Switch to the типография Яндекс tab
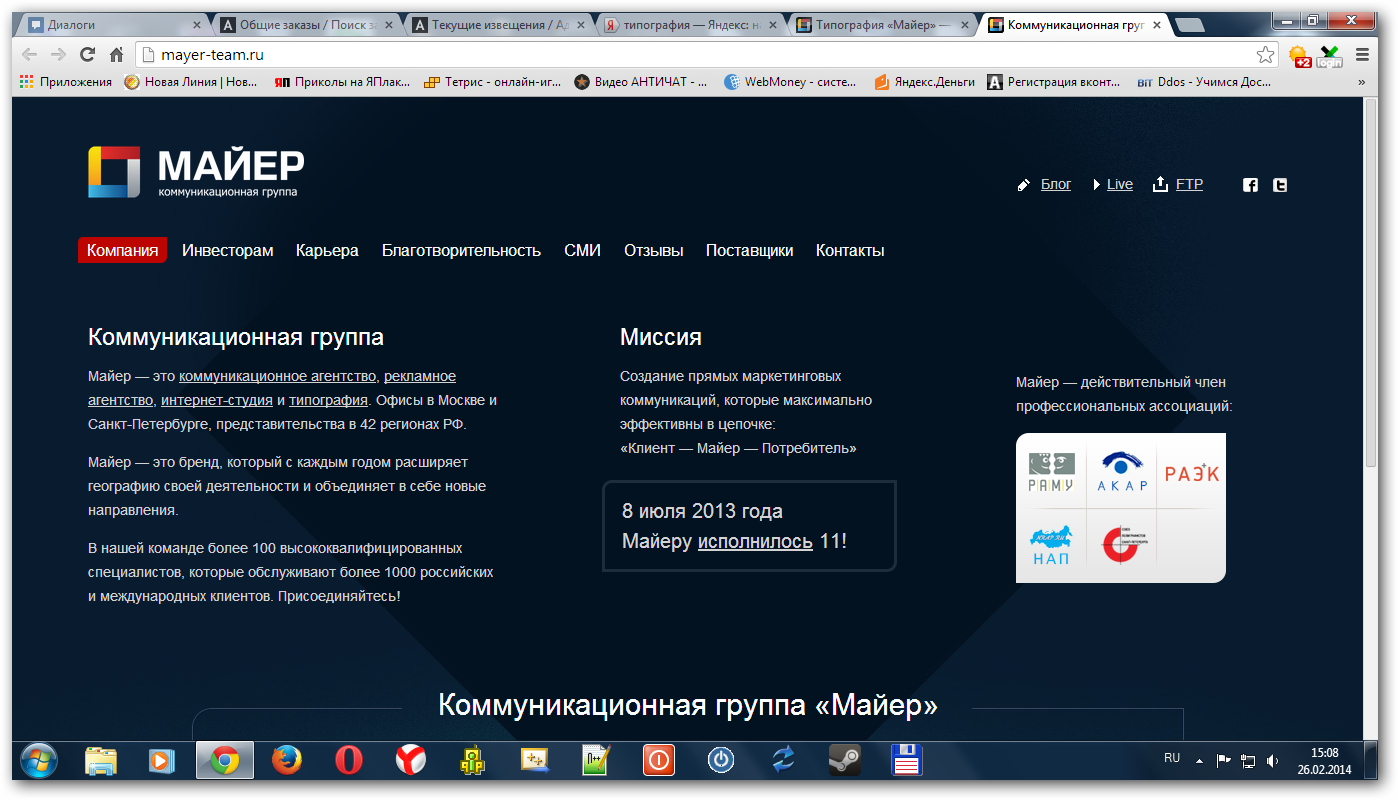This screenshot has width=1398, height=800. (x=688, y=25)
